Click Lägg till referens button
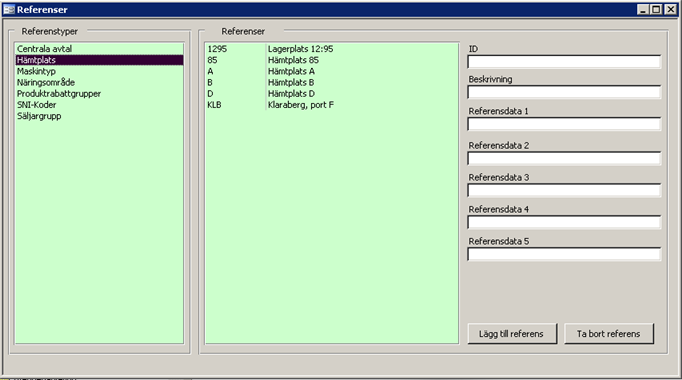682x380 pixels. pyautogui.click(x=512, y=334)
